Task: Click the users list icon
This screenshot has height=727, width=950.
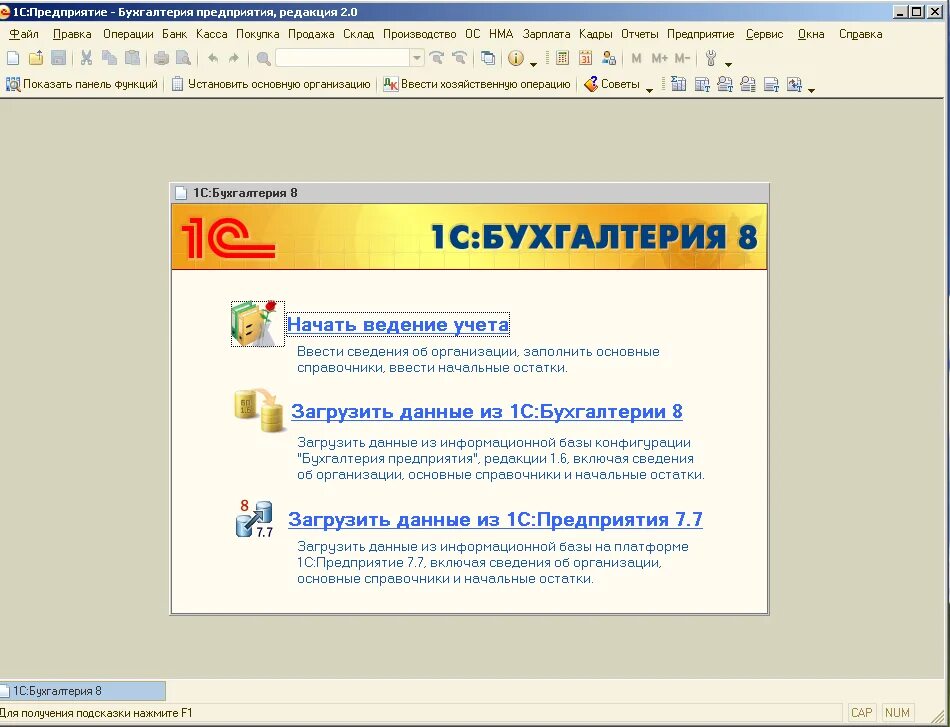Action: point(609,58)
